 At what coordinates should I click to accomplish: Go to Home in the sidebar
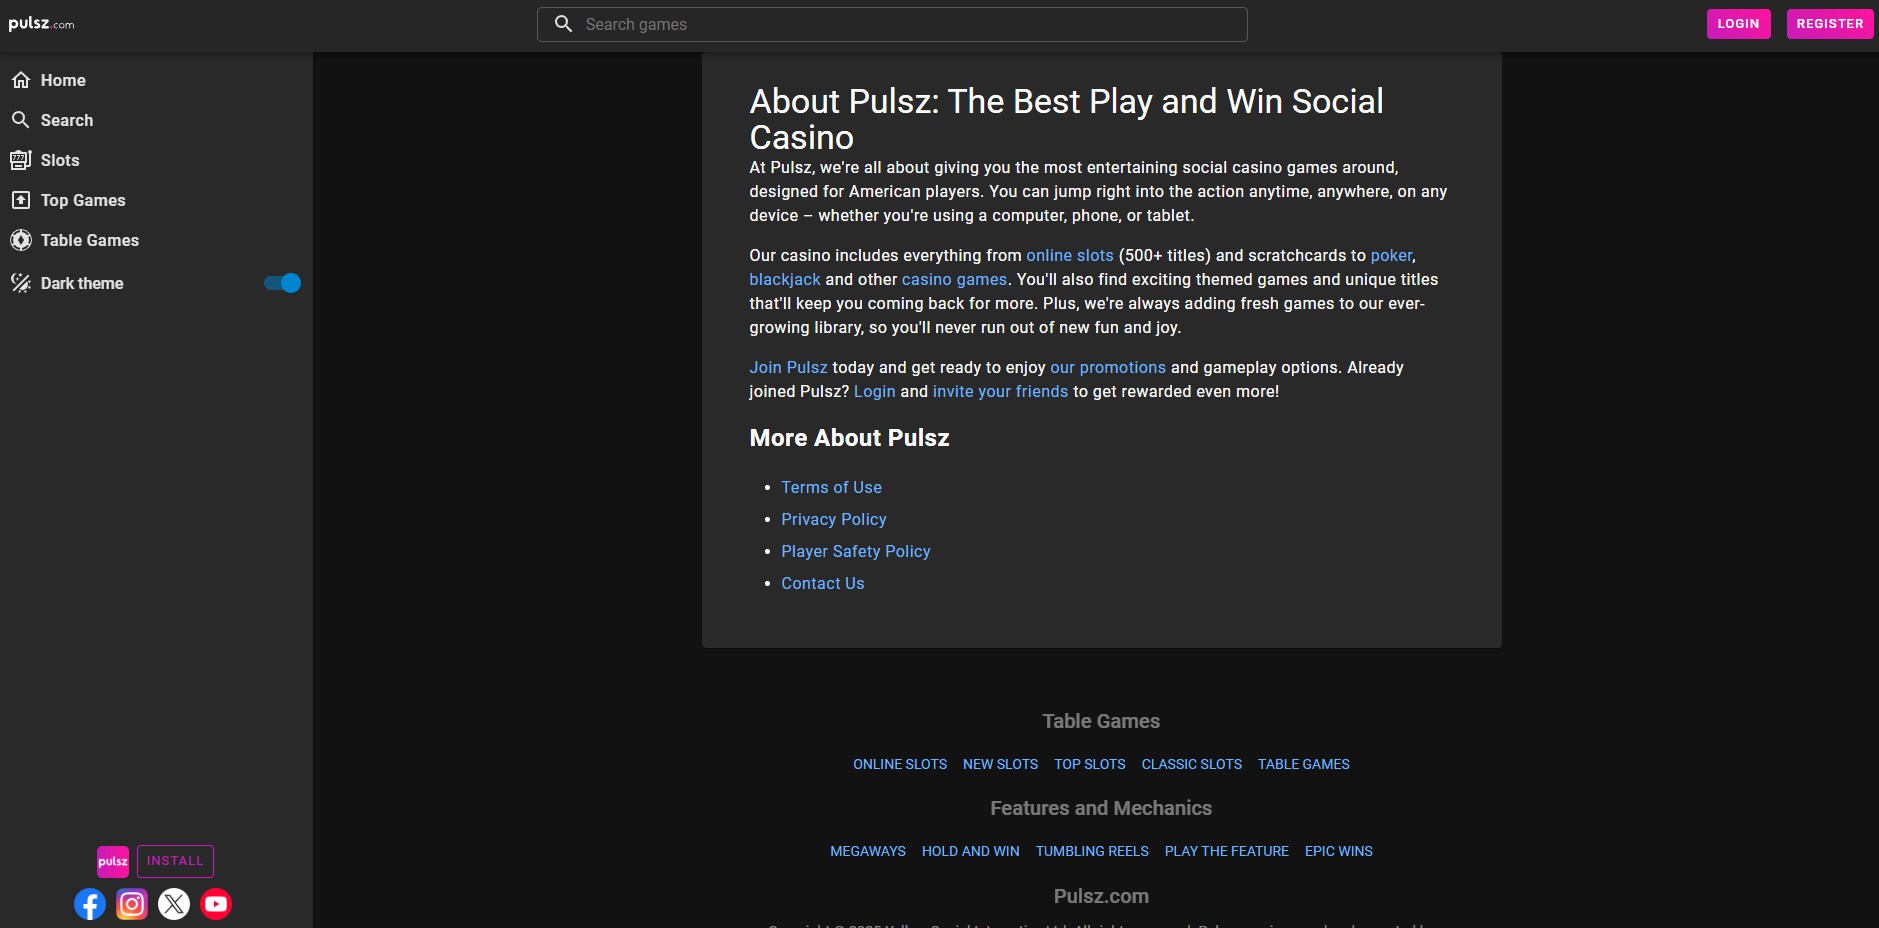click(63, 80)
